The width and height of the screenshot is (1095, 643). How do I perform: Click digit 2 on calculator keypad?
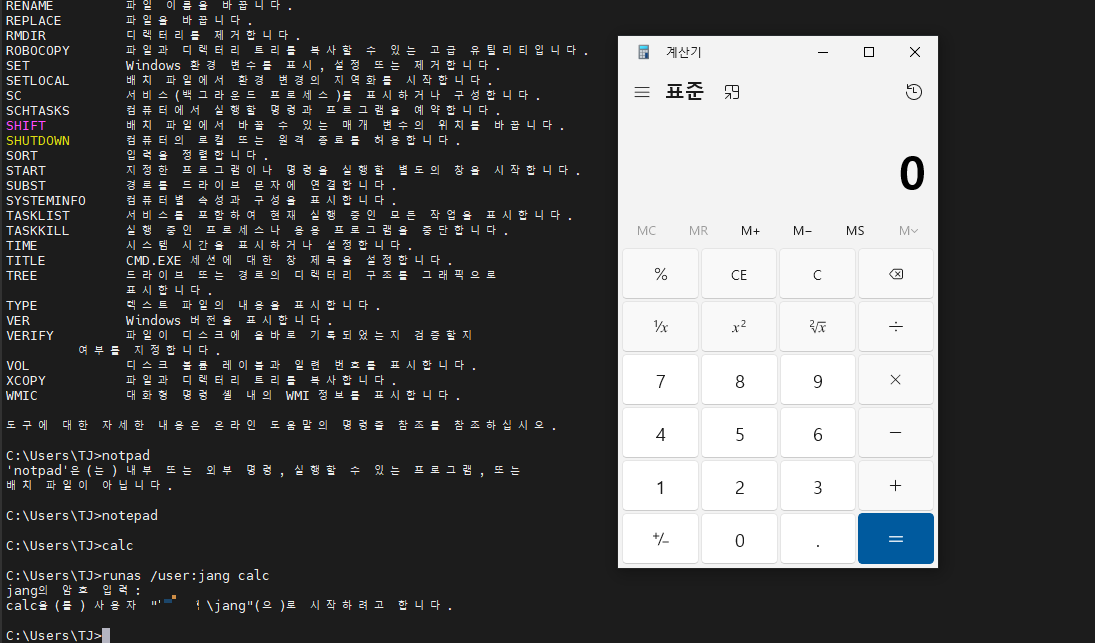pos(739,486)
